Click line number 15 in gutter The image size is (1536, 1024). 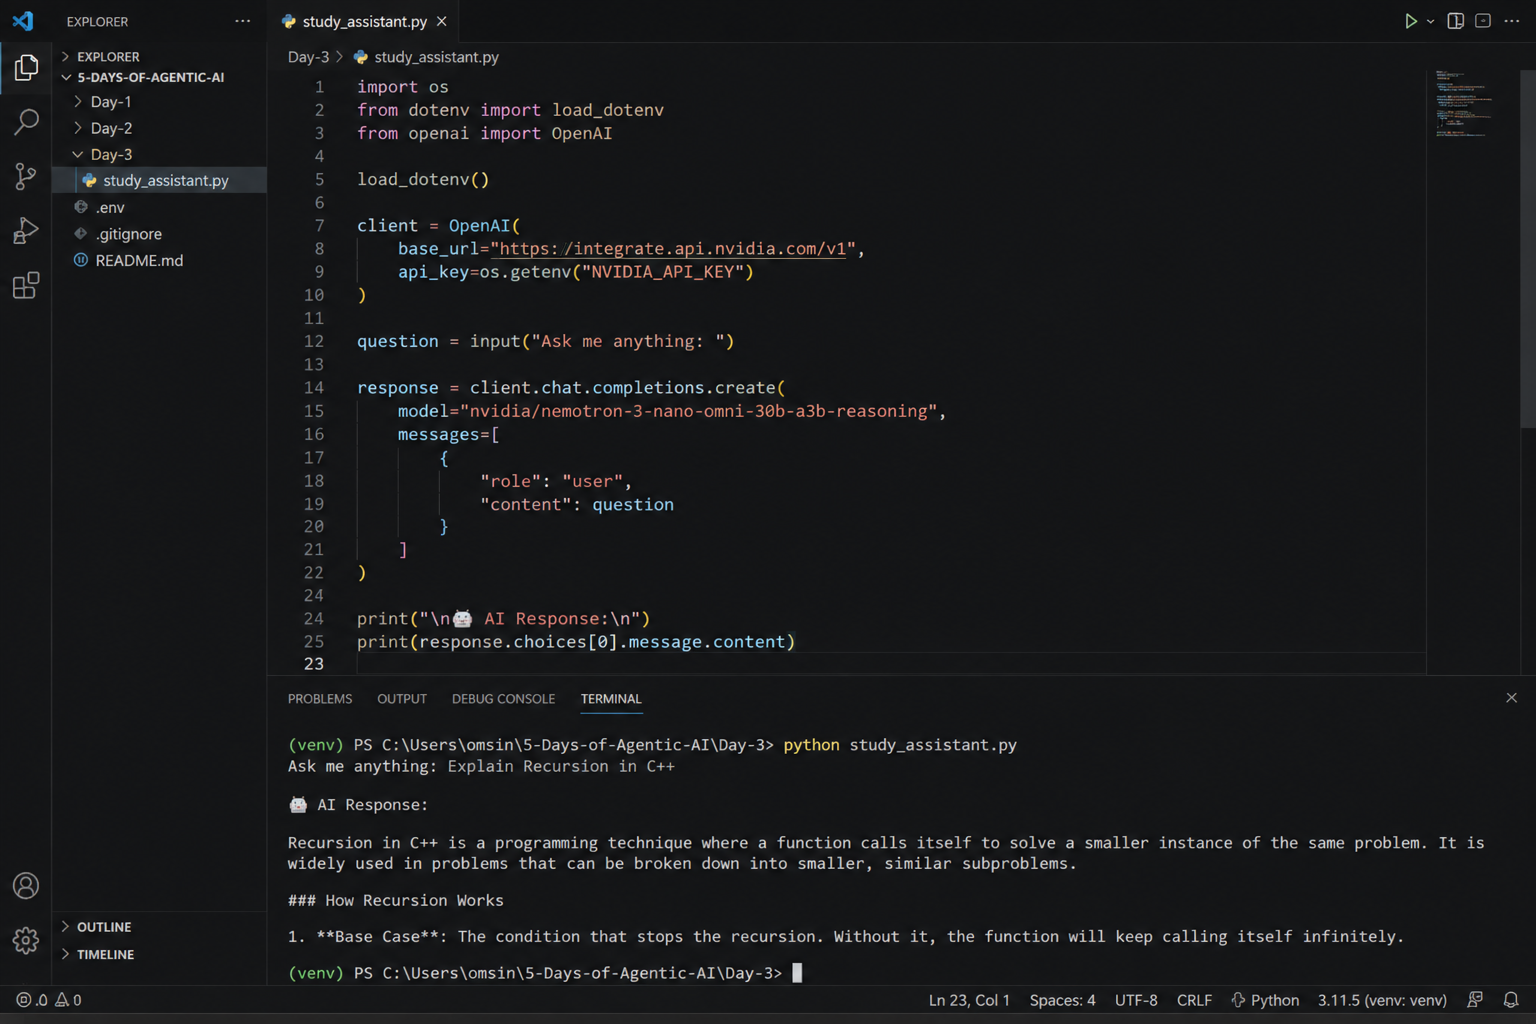[314, 411]
